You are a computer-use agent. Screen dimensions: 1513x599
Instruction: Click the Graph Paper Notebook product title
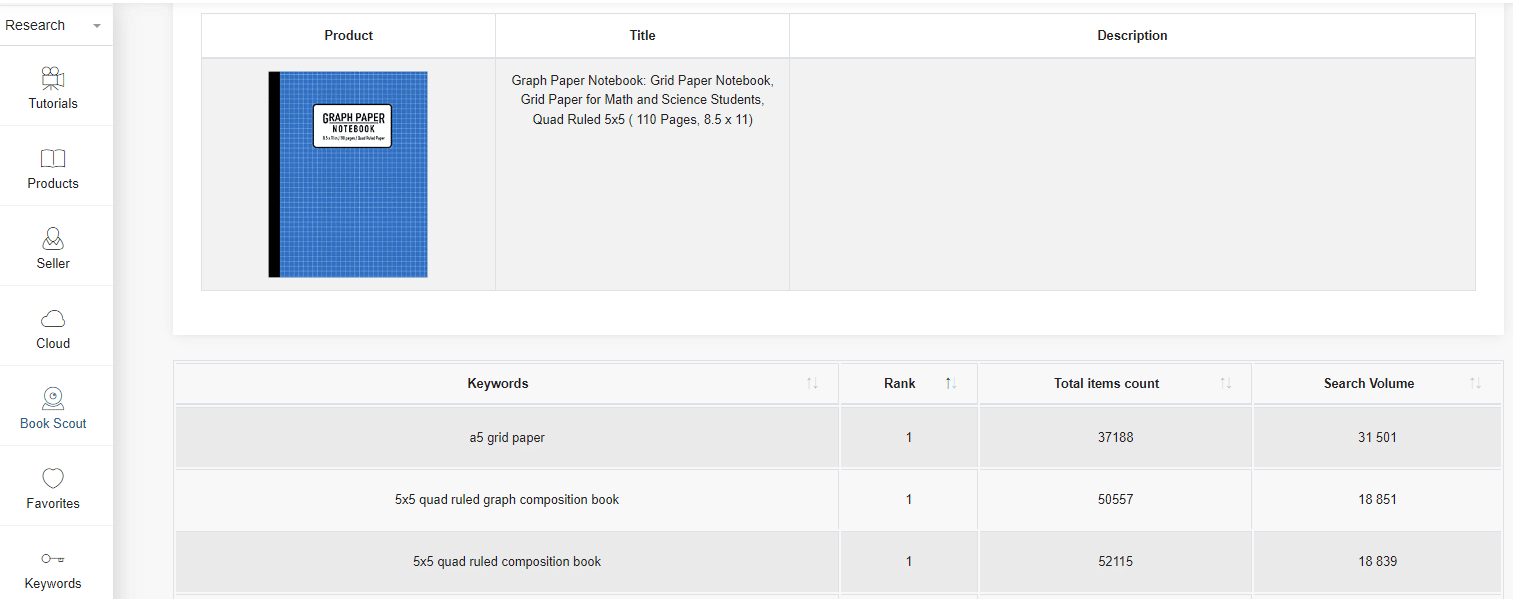click(x=642, y=100)
